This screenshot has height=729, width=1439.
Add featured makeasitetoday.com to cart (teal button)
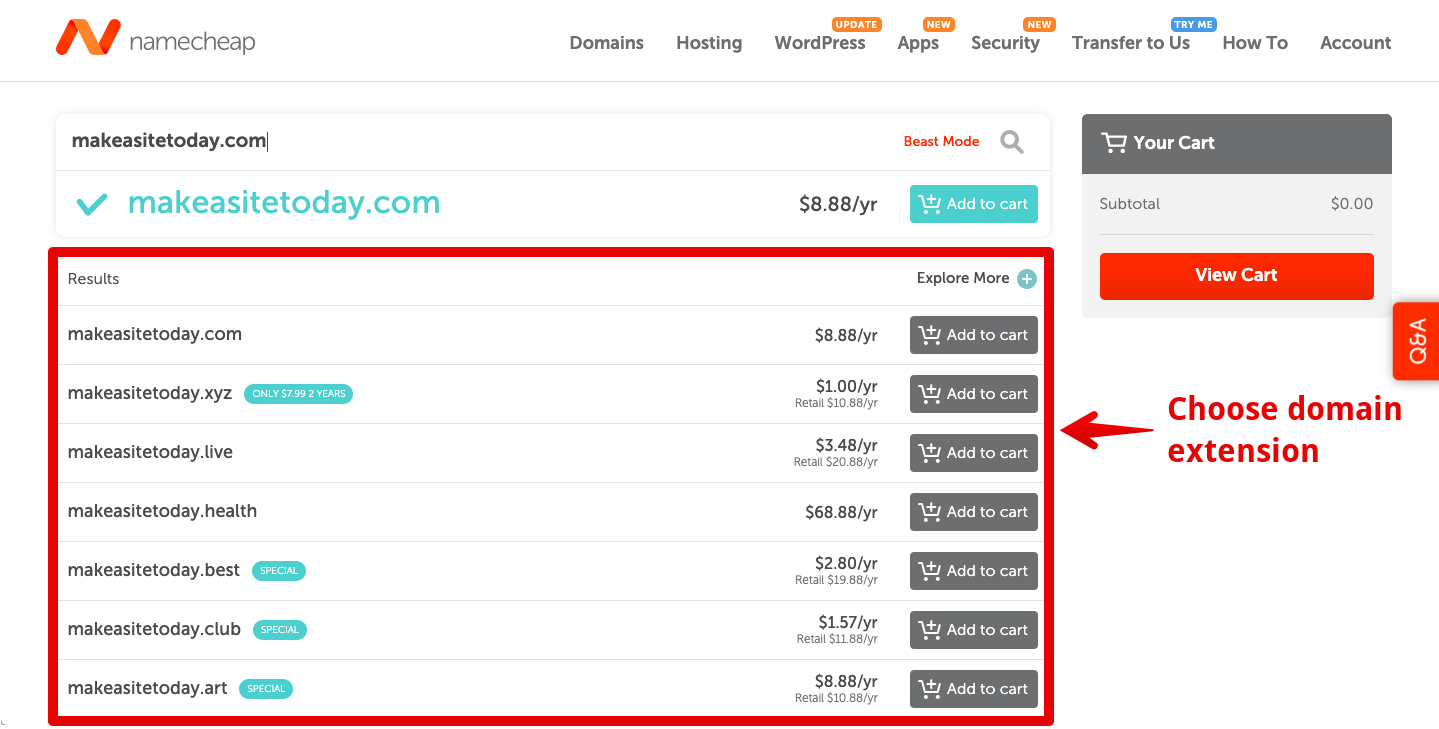pos(974,204)
